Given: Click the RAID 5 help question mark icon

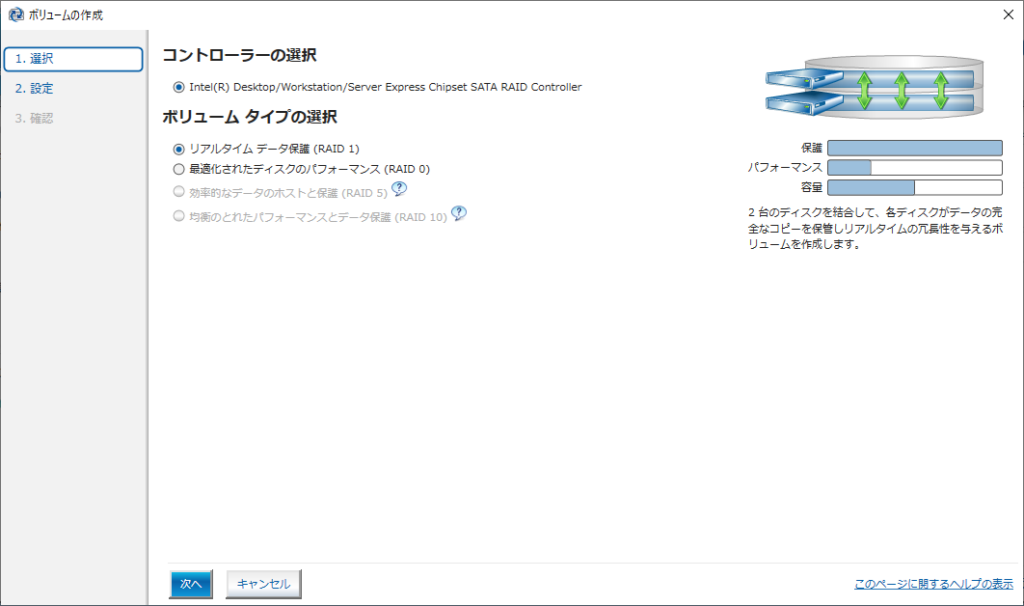Looking at the screenshot, I should 399,189.
